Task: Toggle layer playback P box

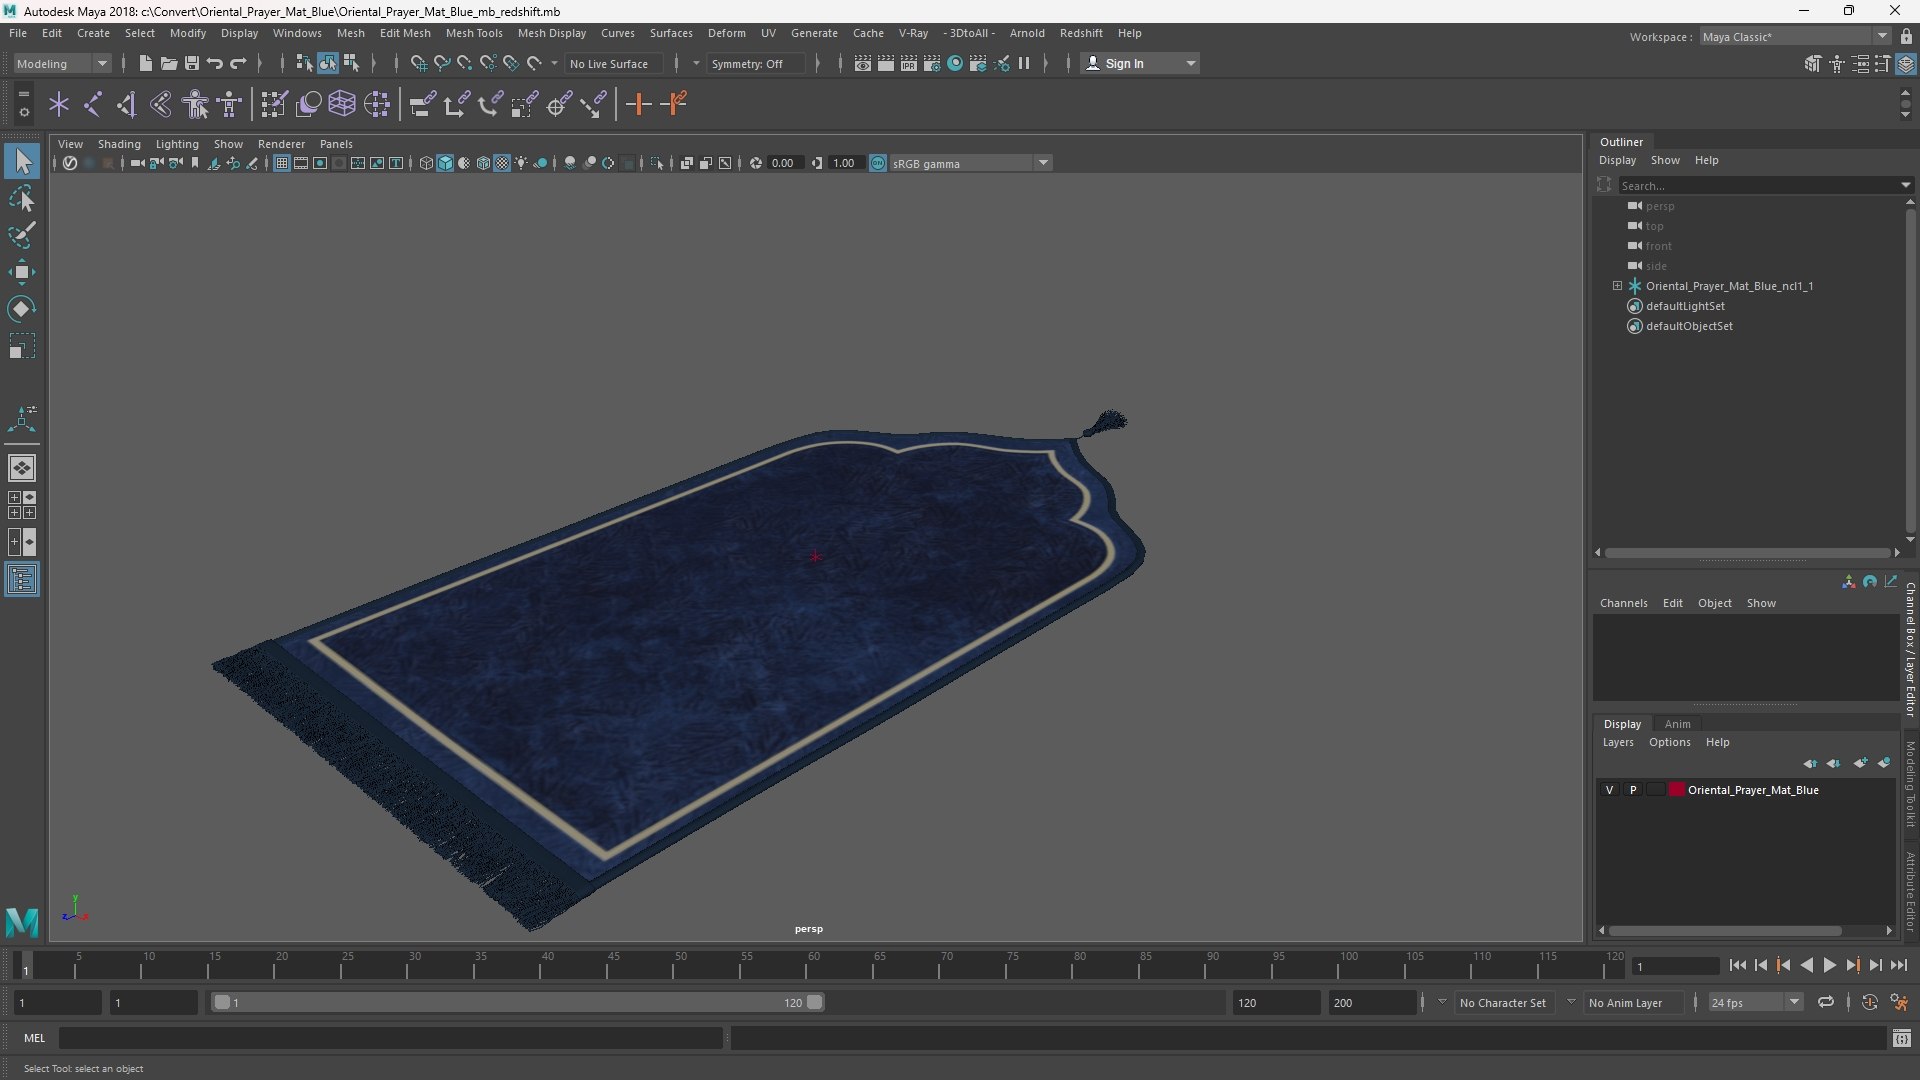Action: pyautogui.click(x=1633, y=790)
